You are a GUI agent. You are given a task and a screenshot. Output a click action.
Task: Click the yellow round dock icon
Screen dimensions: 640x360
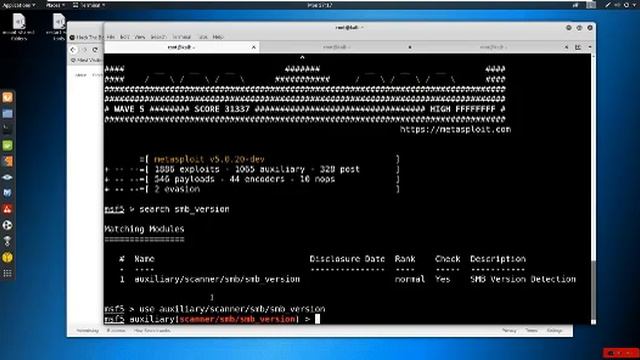(x=7, y=257)
